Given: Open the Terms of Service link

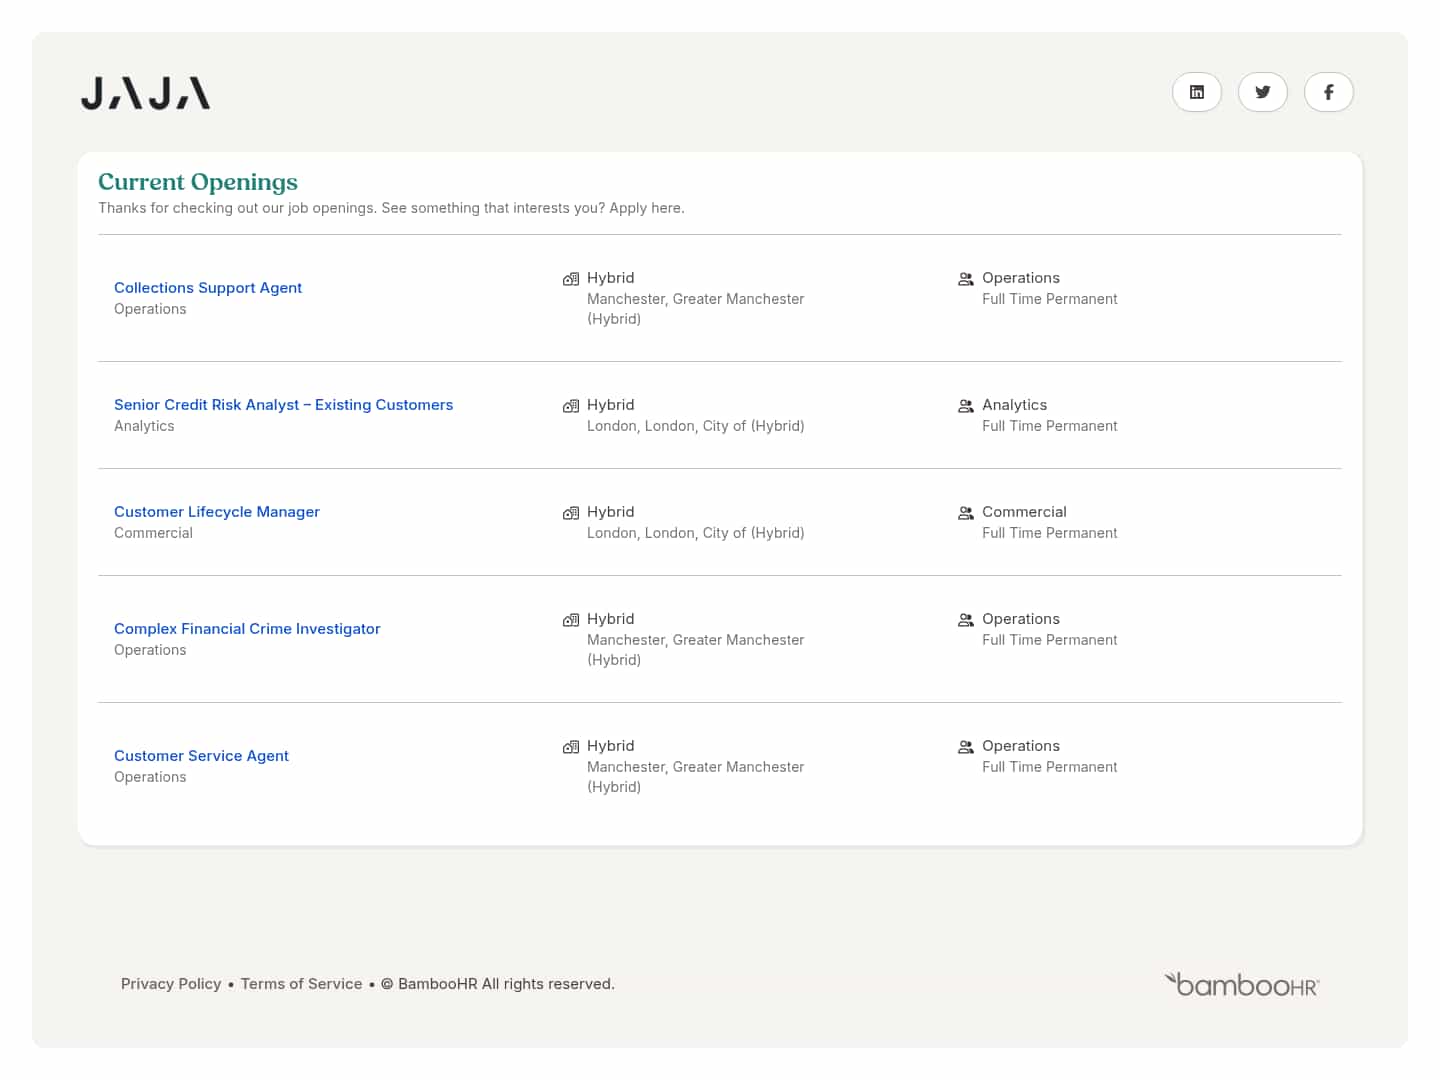Looking at the screenshot, I should [302, 984].
